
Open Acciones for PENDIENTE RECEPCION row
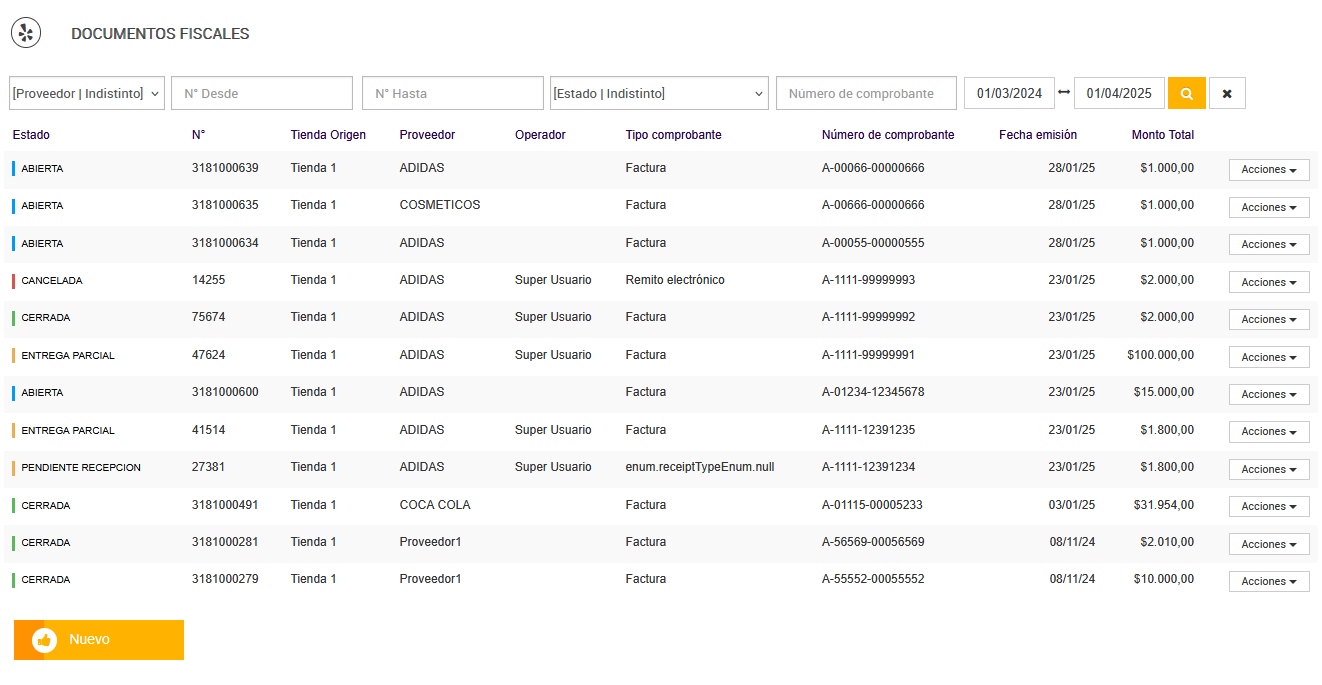(x=1269, y=469)
